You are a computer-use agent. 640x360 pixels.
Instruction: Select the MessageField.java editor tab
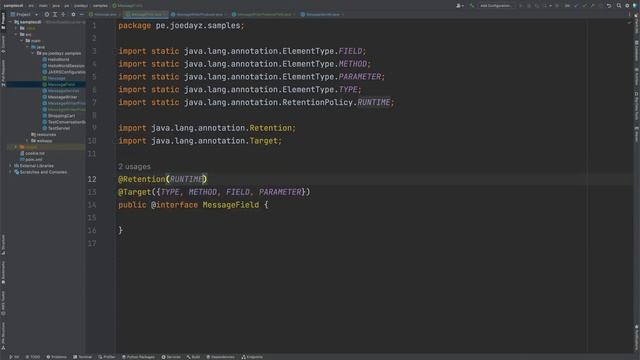click(146, 14)
